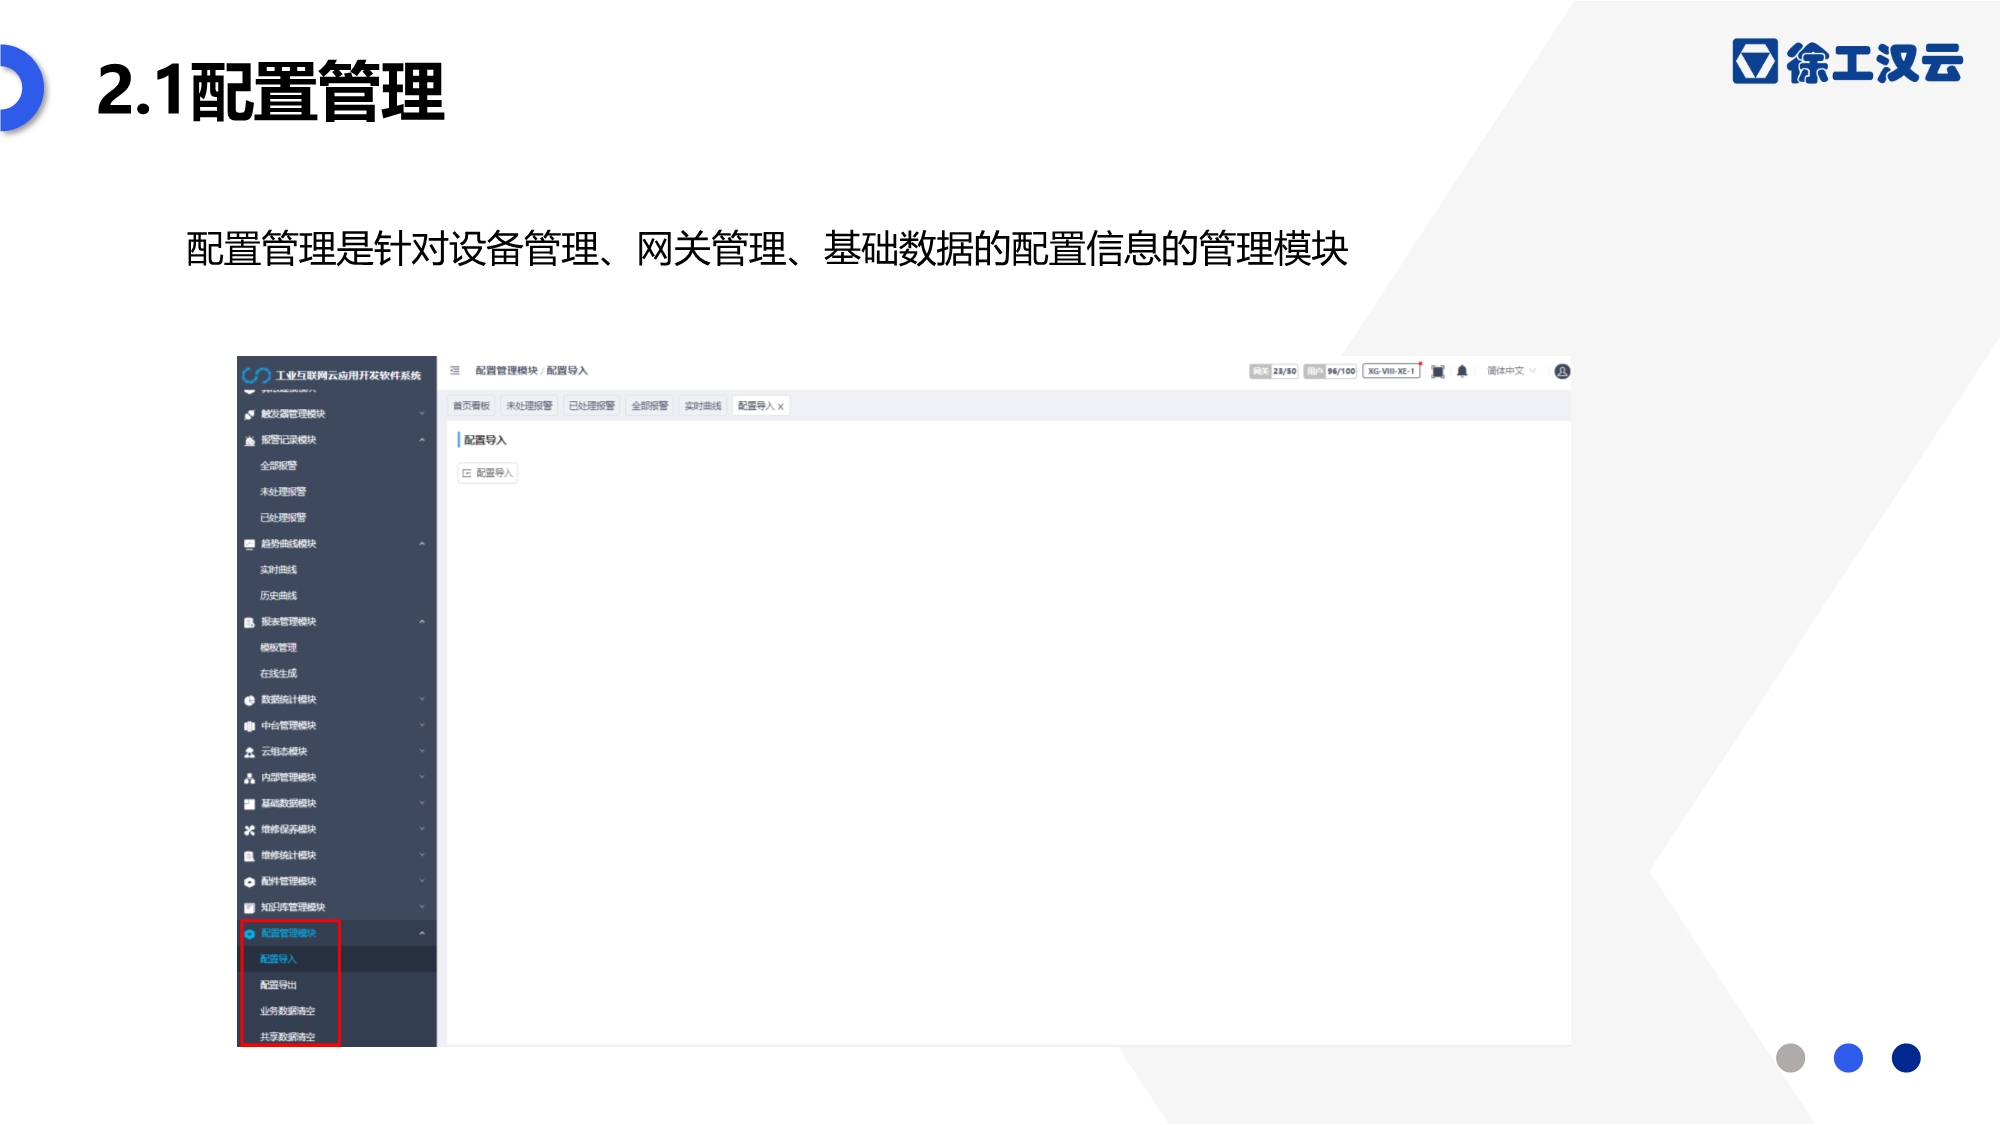Screen dimensions: 2000x1125
Task: Open 历史曲线 in the sidebar
Action: tap(279, 596)
